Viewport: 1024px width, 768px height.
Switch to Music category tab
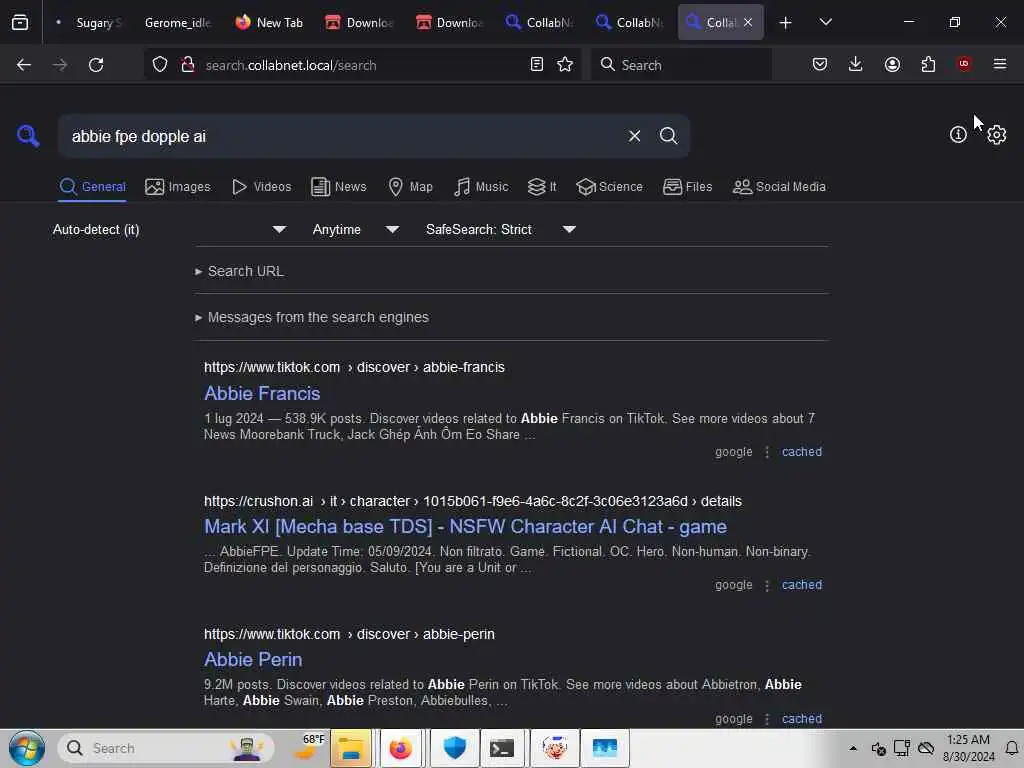tap(481, 187)
